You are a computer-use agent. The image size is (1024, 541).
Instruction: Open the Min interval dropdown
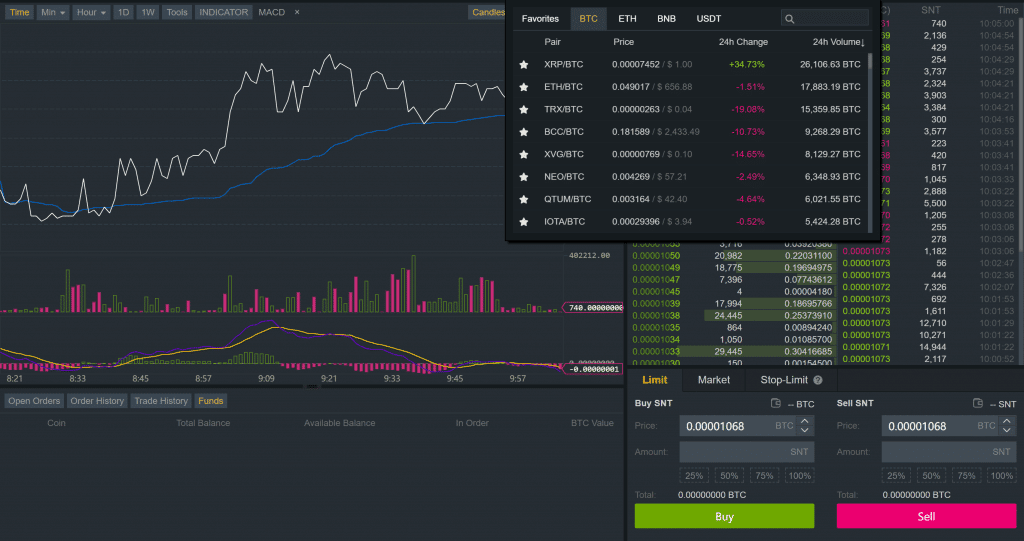tap(53, 12)
